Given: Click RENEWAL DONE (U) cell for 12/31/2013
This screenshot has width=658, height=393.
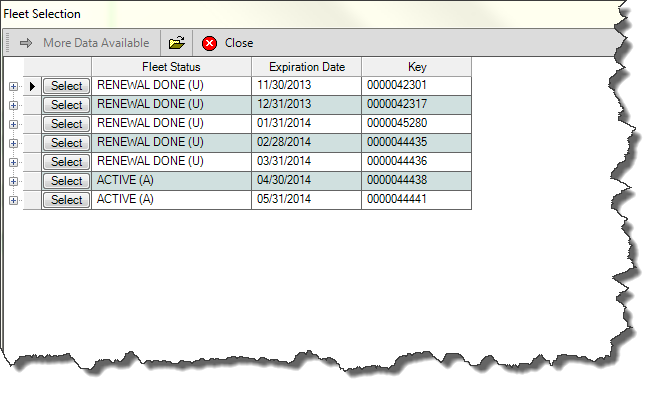Looking at the screenshot, I should (171, 105).
